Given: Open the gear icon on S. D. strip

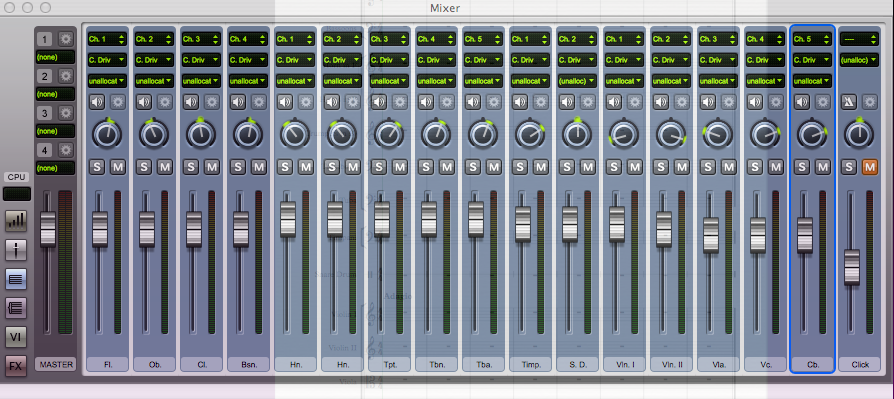Looking at the screenshot, I should coord(587,102).
